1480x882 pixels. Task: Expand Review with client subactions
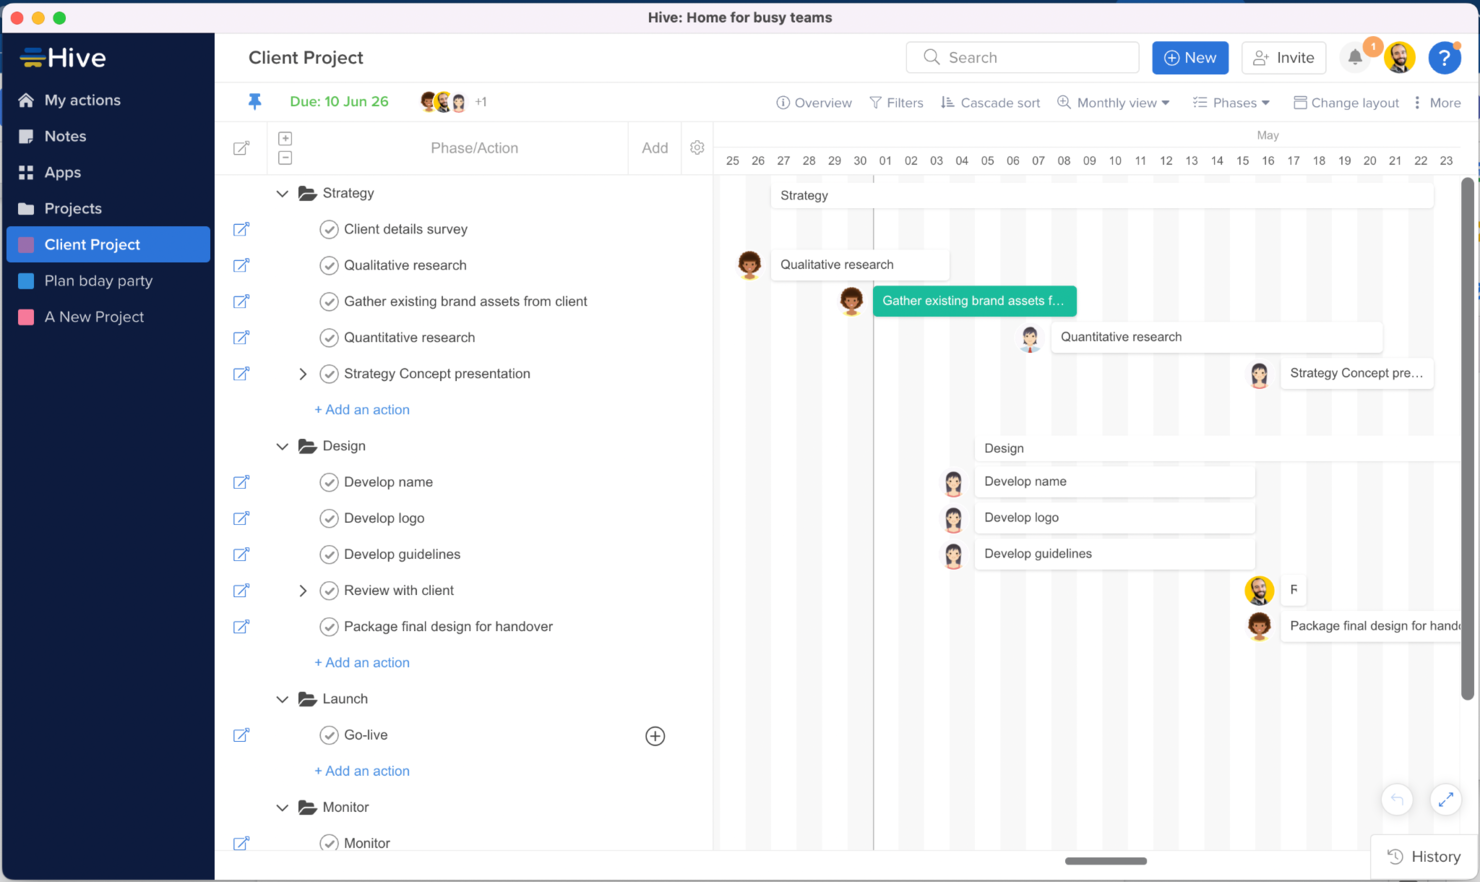pyautogui.click(x=303, y=591)
